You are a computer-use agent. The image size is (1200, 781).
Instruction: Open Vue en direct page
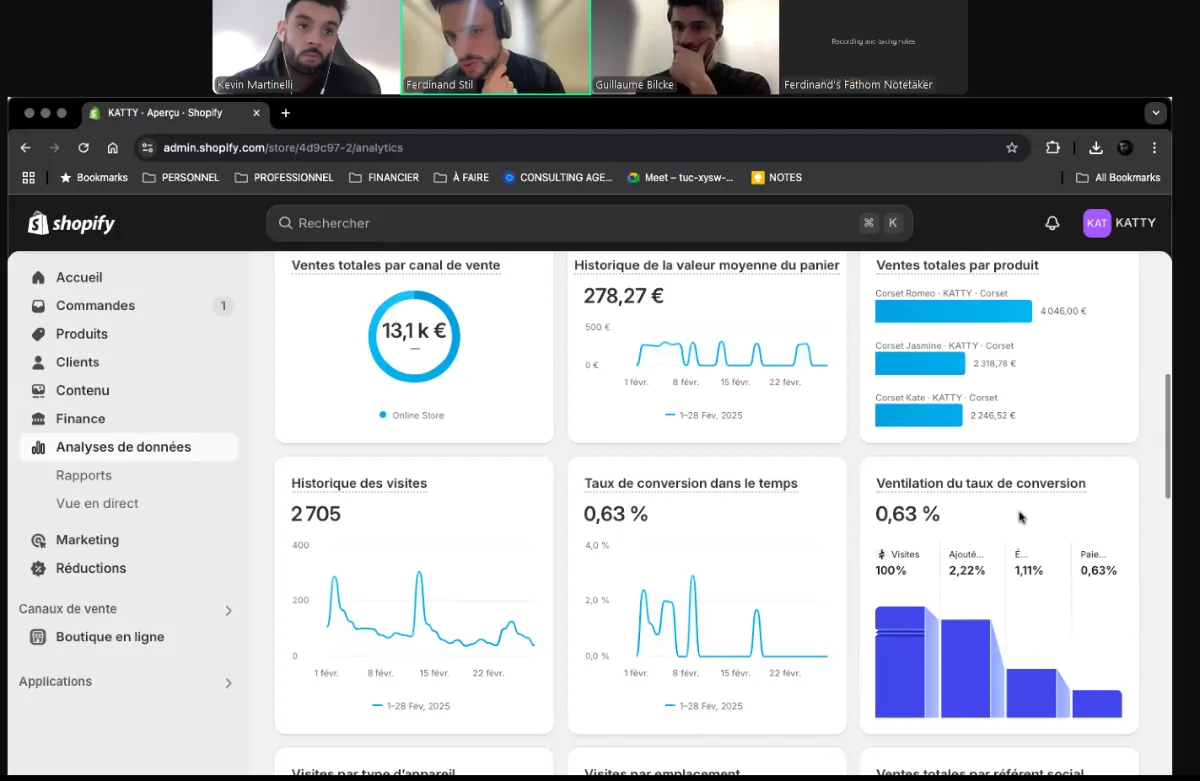click(x=97, y=504)
